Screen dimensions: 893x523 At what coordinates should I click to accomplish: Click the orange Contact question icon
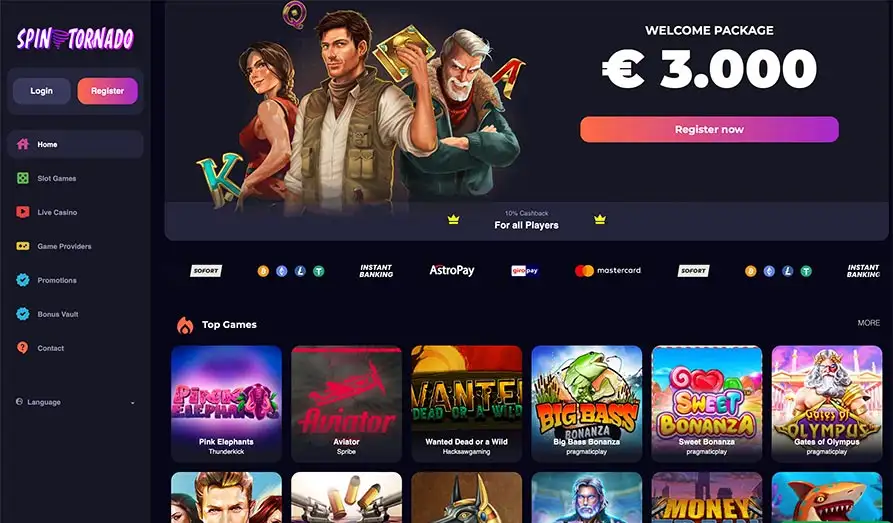tap(23, 348)
